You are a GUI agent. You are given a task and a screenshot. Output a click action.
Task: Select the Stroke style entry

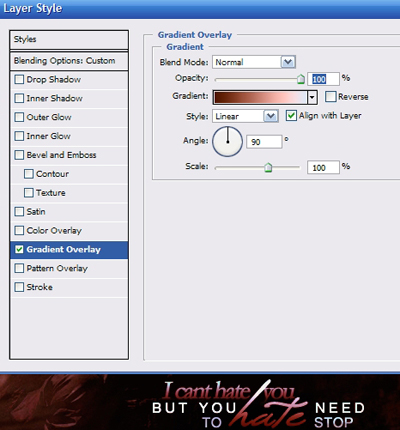(69, 287)
